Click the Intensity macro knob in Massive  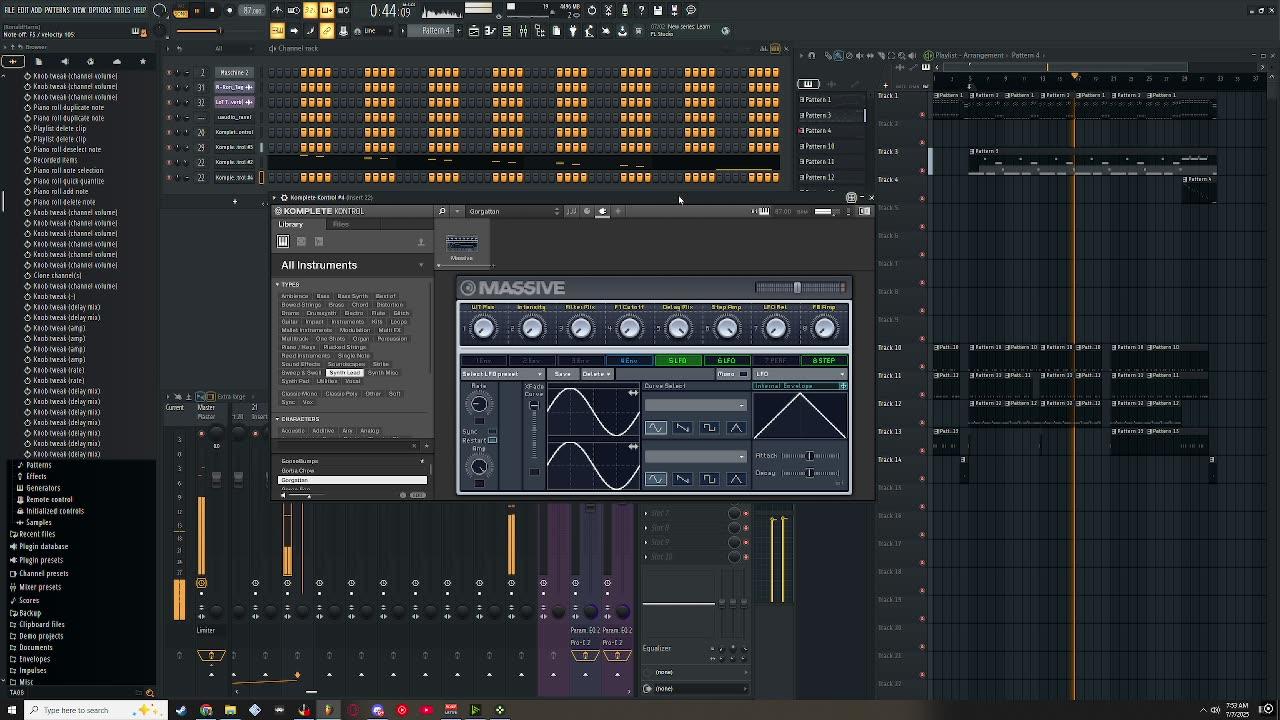(x=532, y=328)
